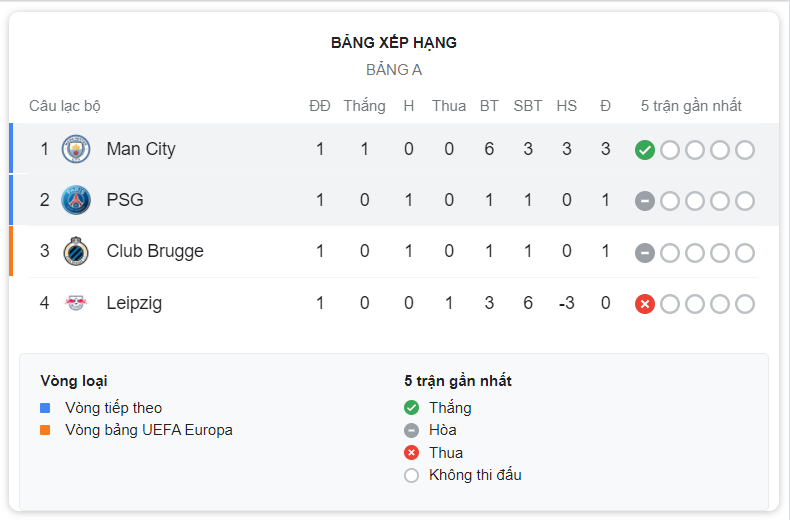This screenshot has height=520, width=790.
Task: Click the Thắng column header
Action: (x=364, y=106)
